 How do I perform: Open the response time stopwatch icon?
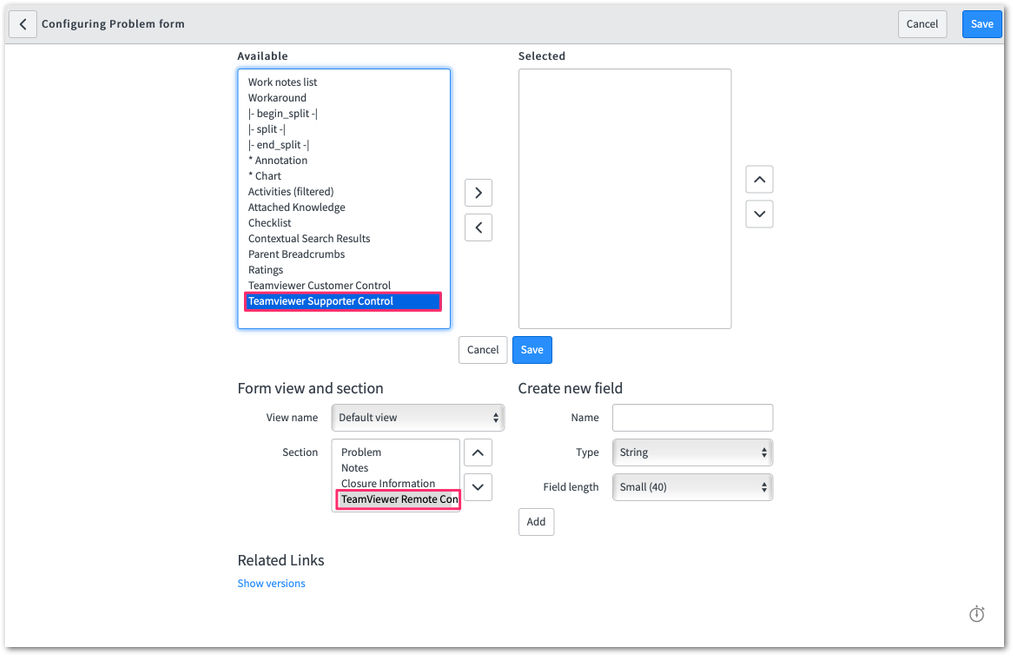point(976,613)
